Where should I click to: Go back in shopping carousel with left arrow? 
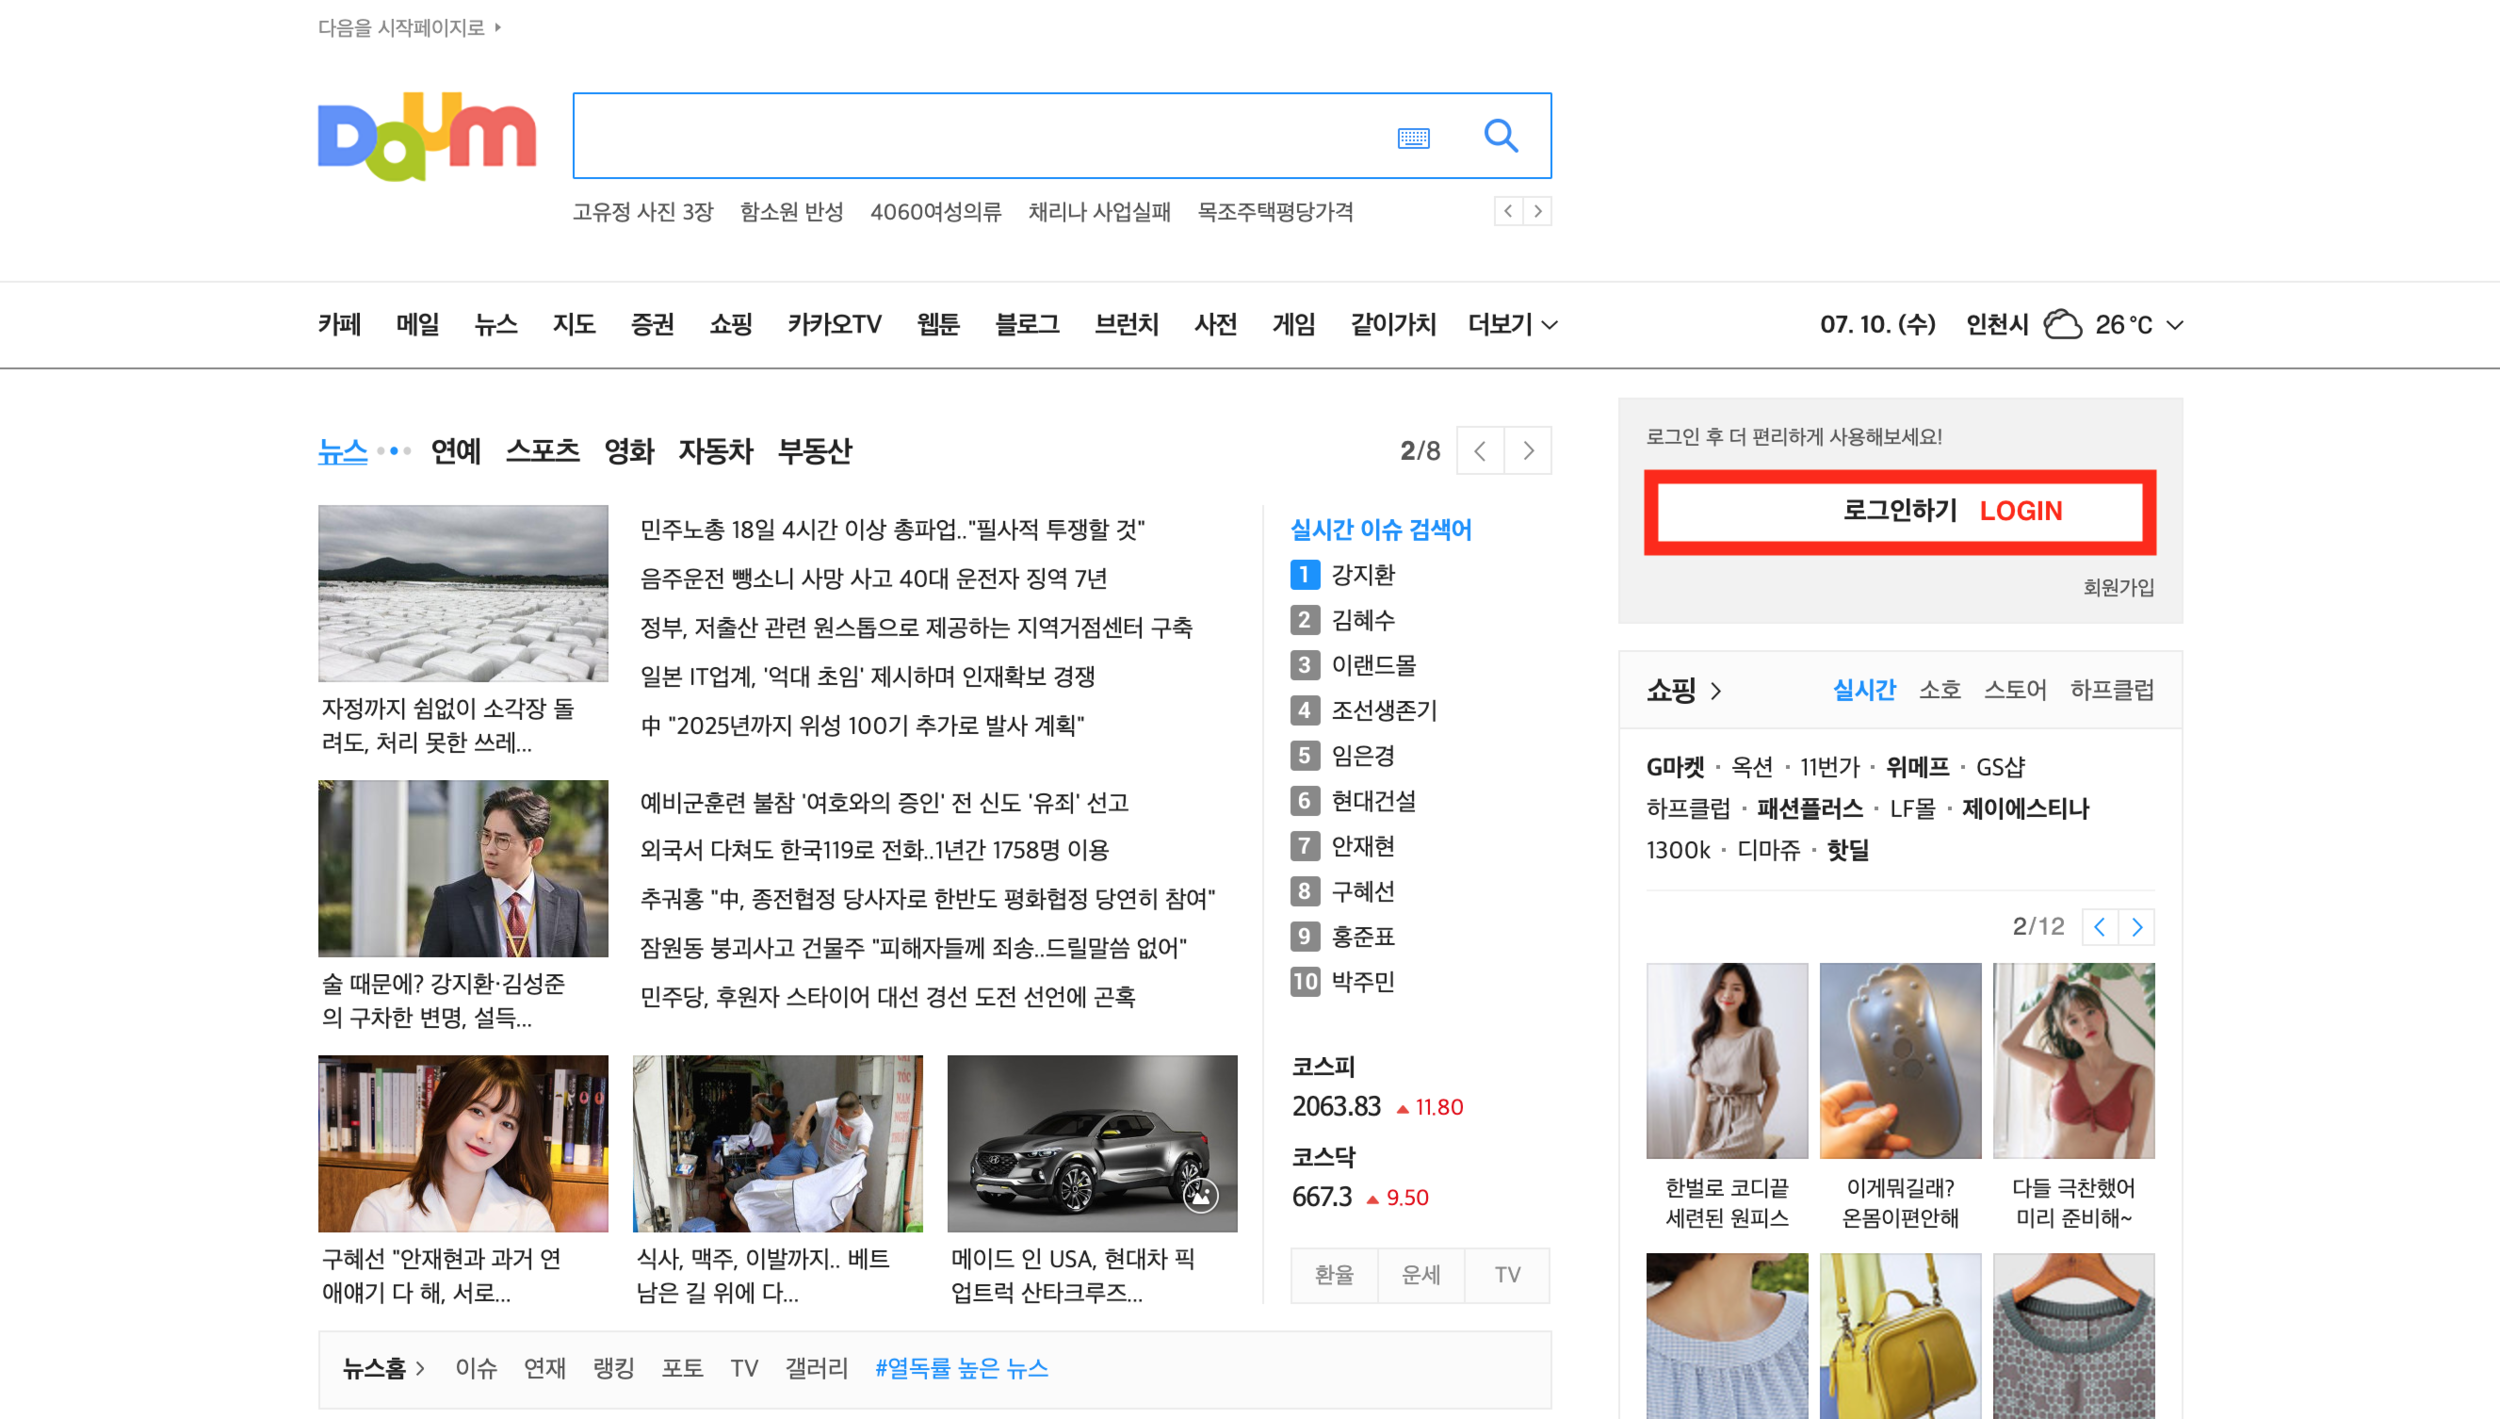click(2100, 927)
